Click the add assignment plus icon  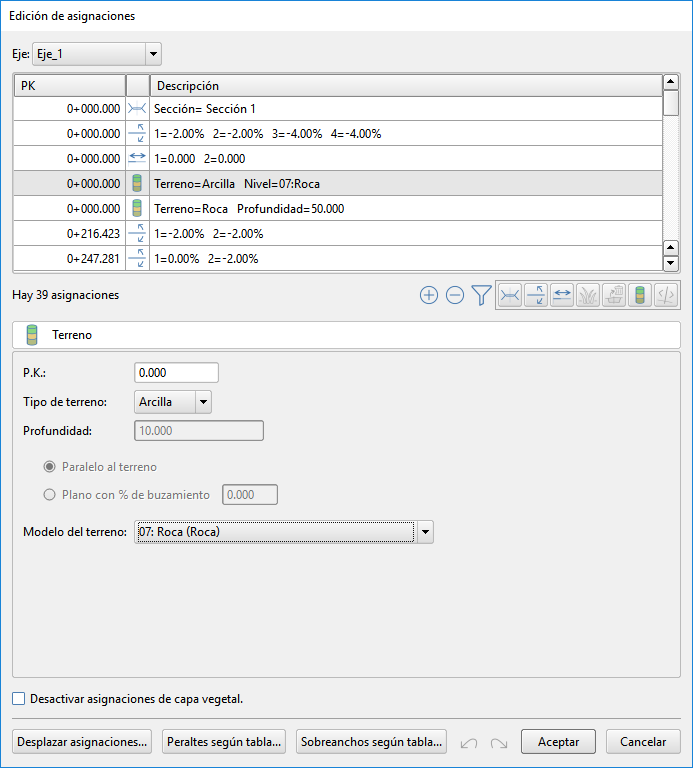(429, 295)
